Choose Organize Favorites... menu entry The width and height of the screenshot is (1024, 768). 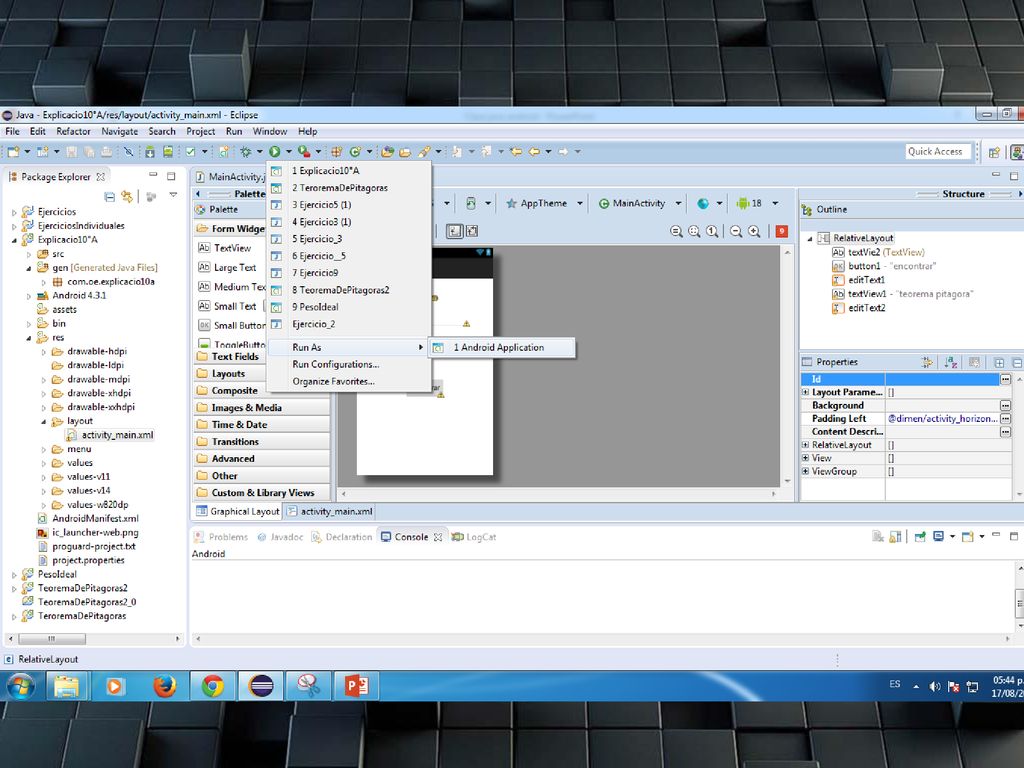[349, 381]
